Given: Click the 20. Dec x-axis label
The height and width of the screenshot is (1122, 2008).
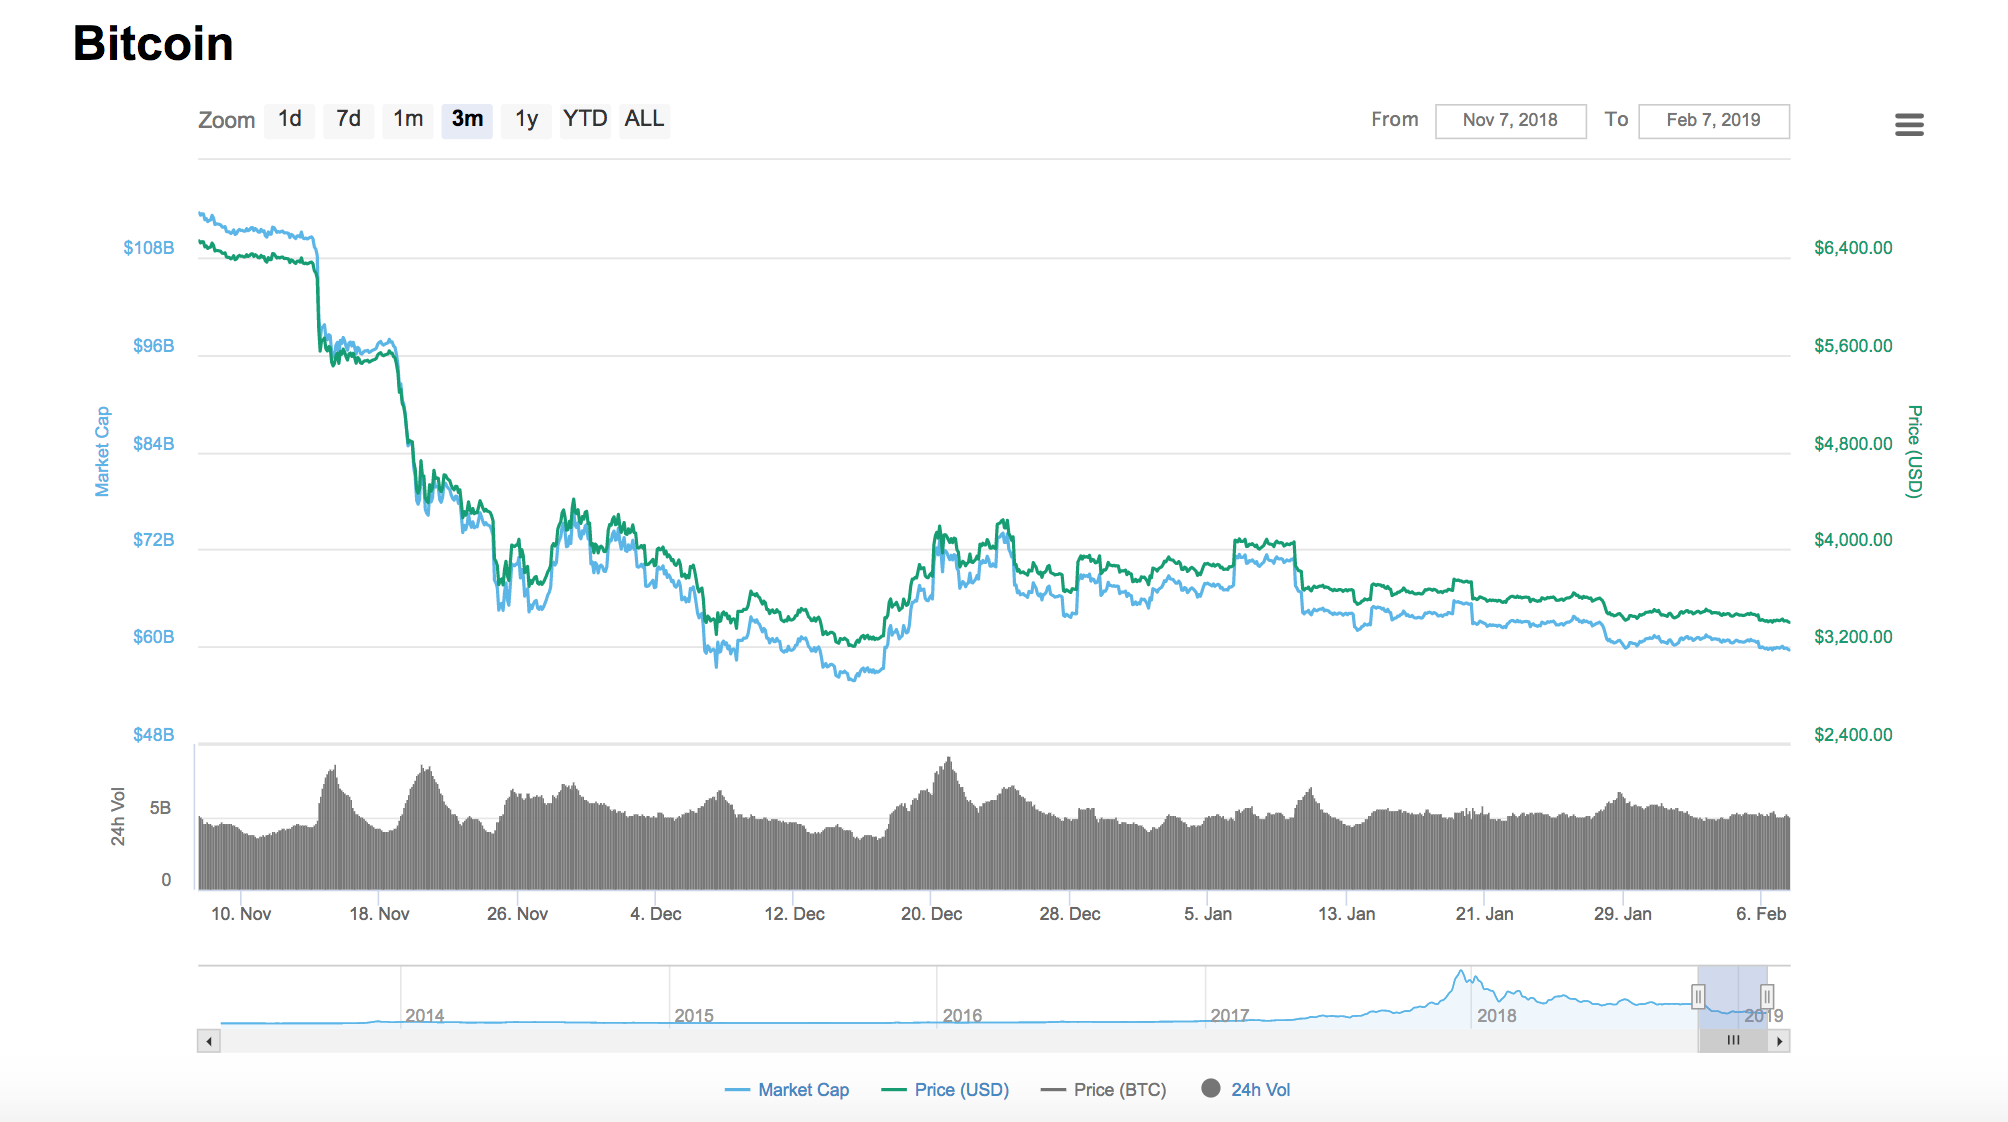Looking at the screenshot, I should [932, 914].
